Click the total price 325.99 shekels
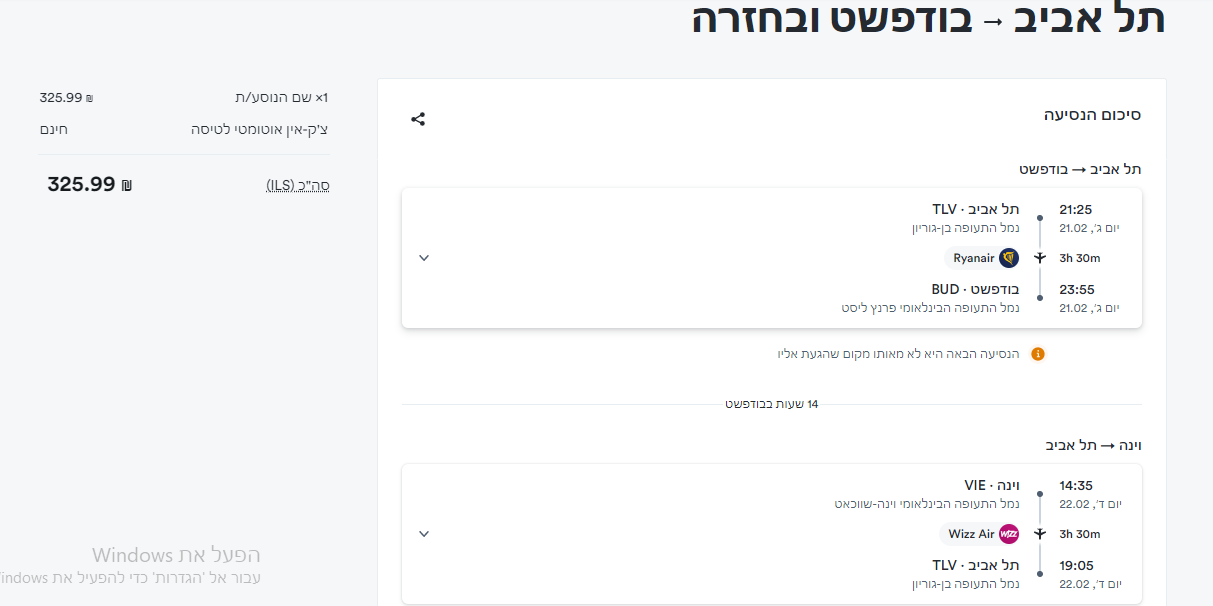The height and width of the screenshot is (606, 1213). [89, 185]
